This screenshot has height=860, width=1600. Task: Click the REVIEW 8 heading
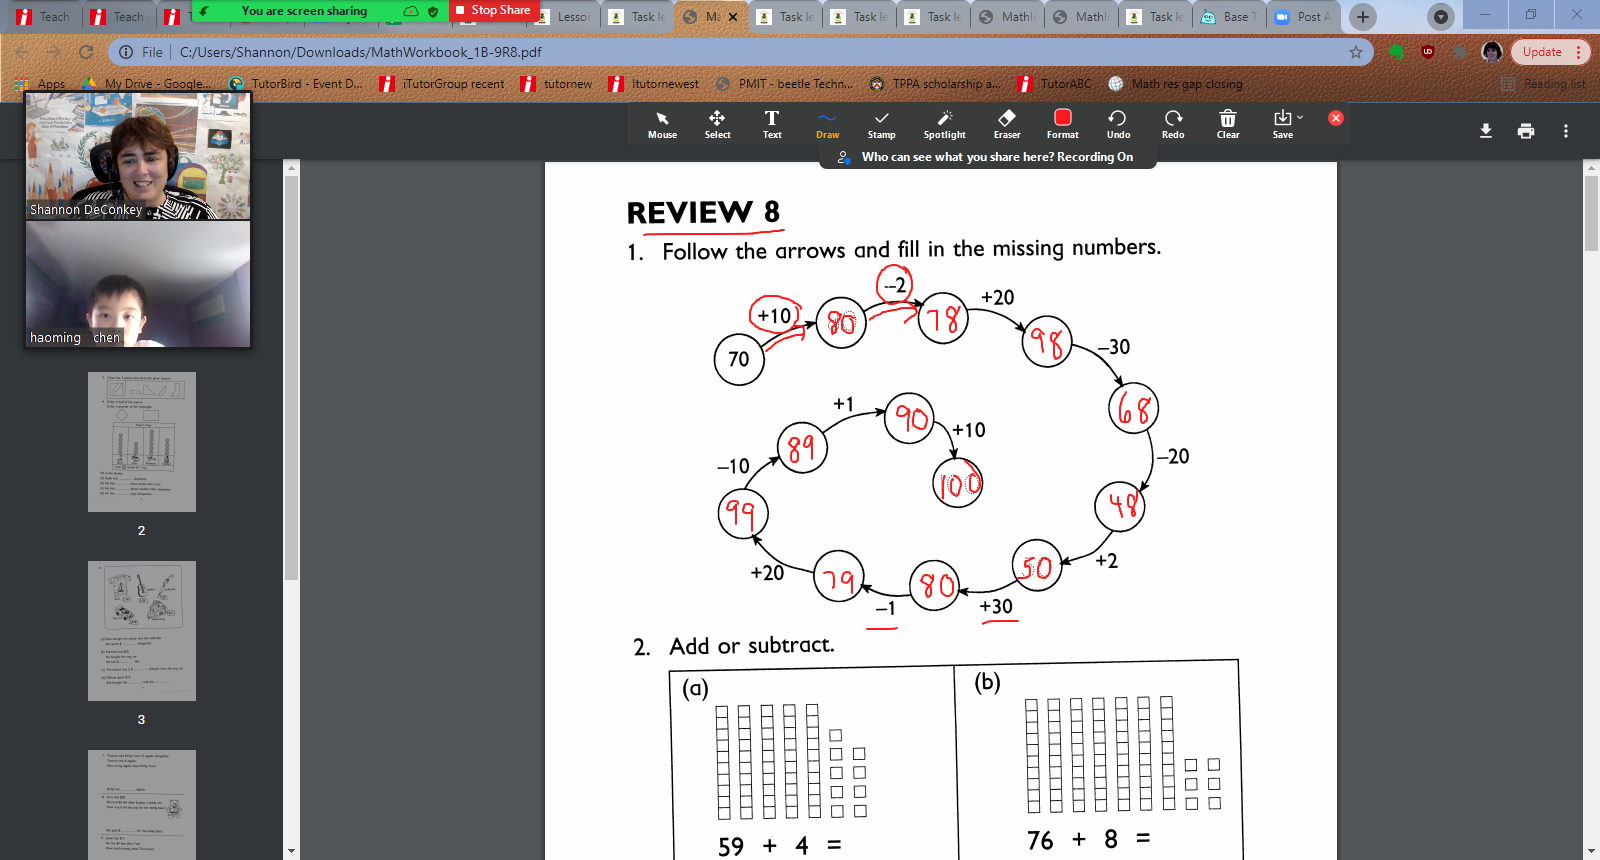703,213
